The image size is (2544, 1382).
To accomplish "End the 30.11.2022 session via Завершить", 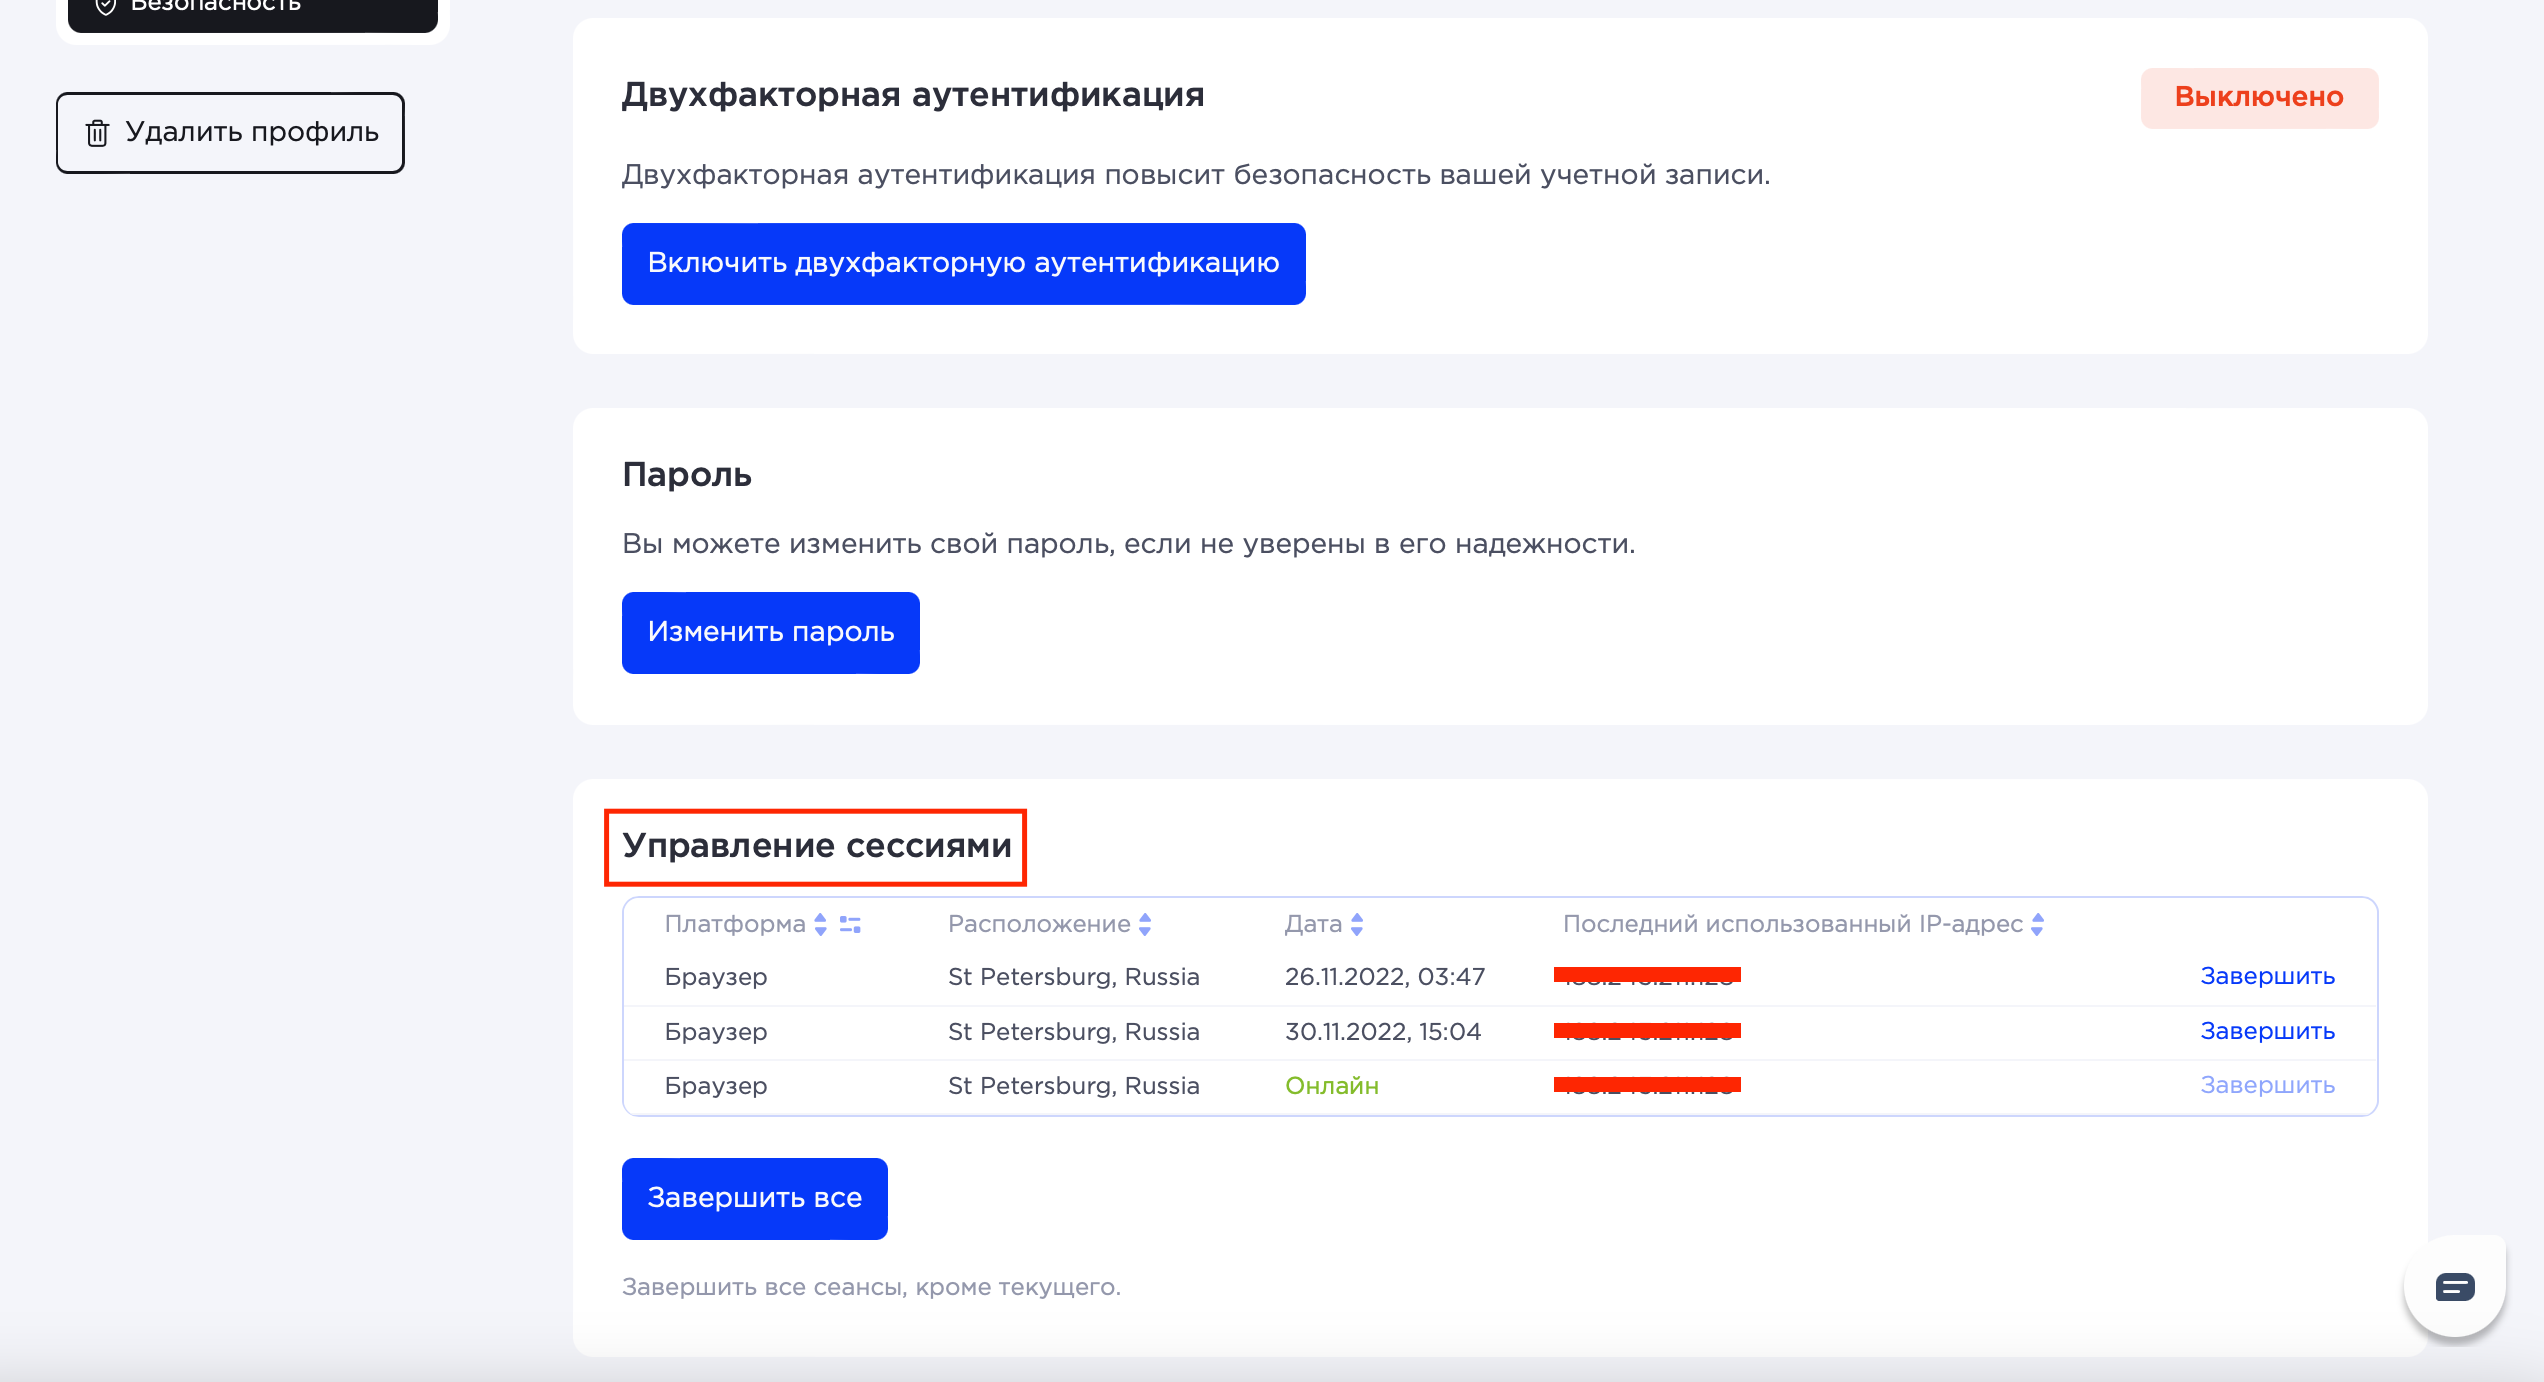I will [2267, 1031].
